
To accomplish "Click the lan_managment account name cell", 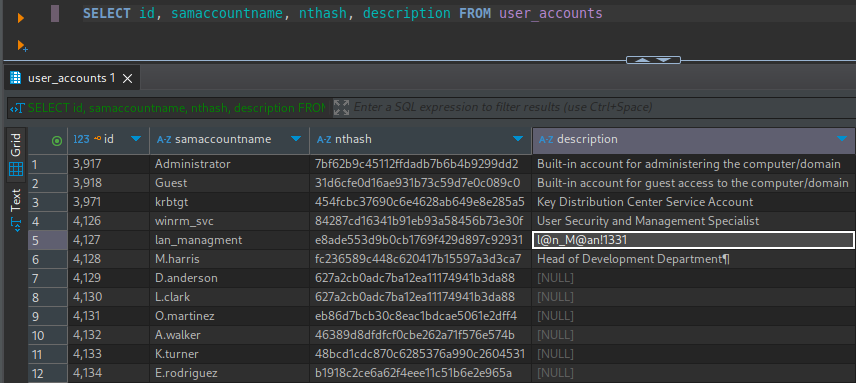I will coord(229,240).
